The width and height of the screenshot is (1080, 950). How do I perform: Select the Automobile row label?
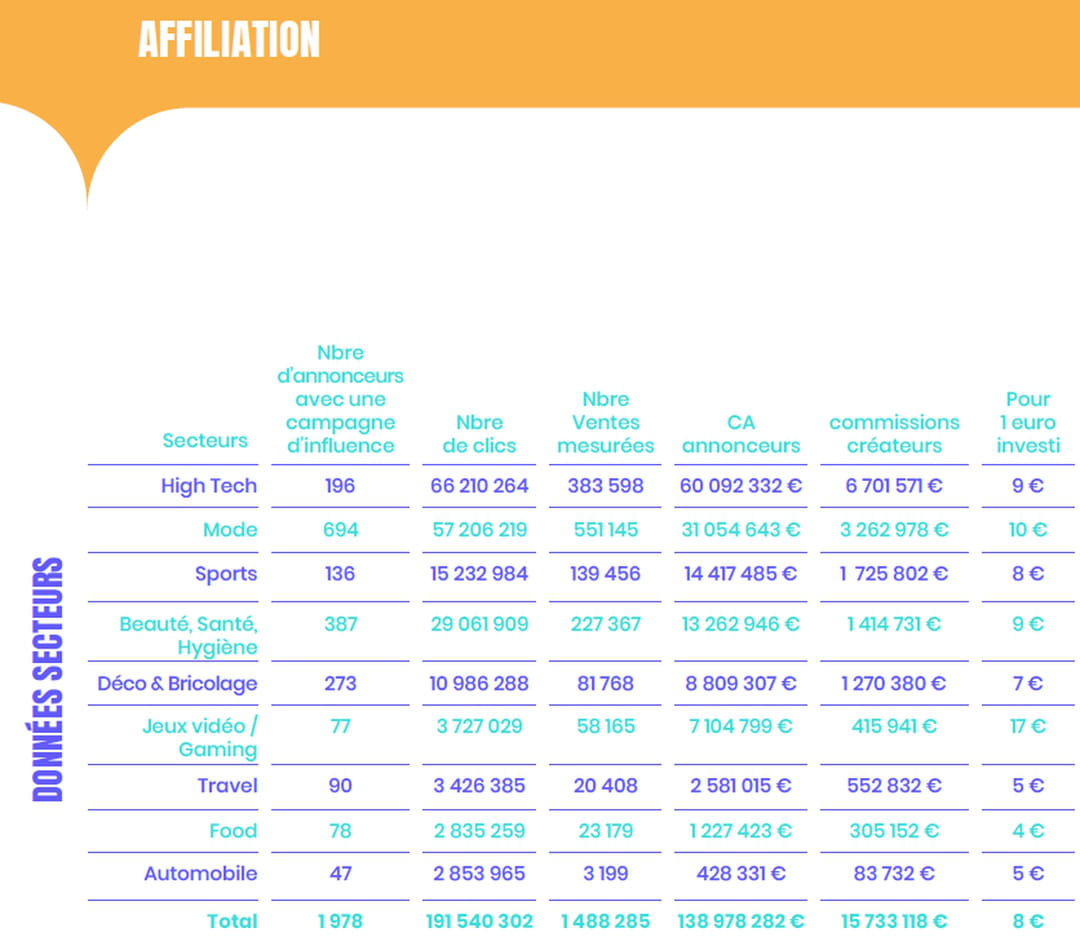coord(200,874)
